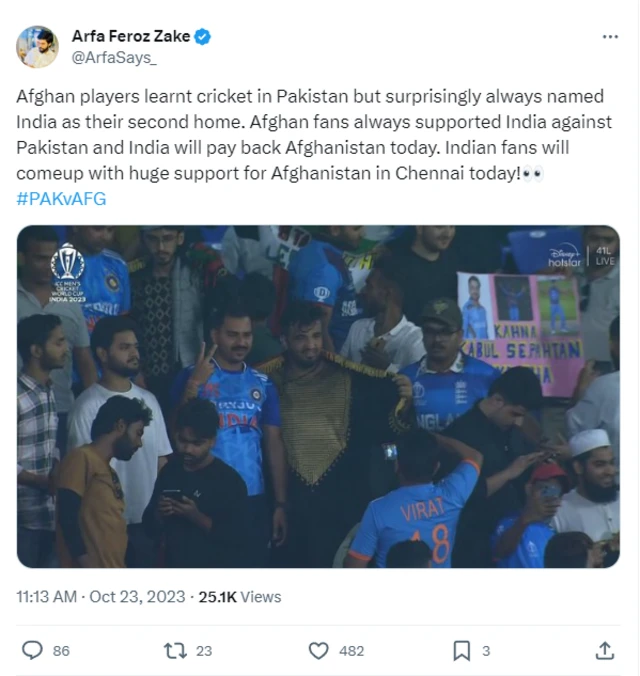The image size is (640, 676).
Task: Click the 482 likes count
Action: [x=351, y=650]
